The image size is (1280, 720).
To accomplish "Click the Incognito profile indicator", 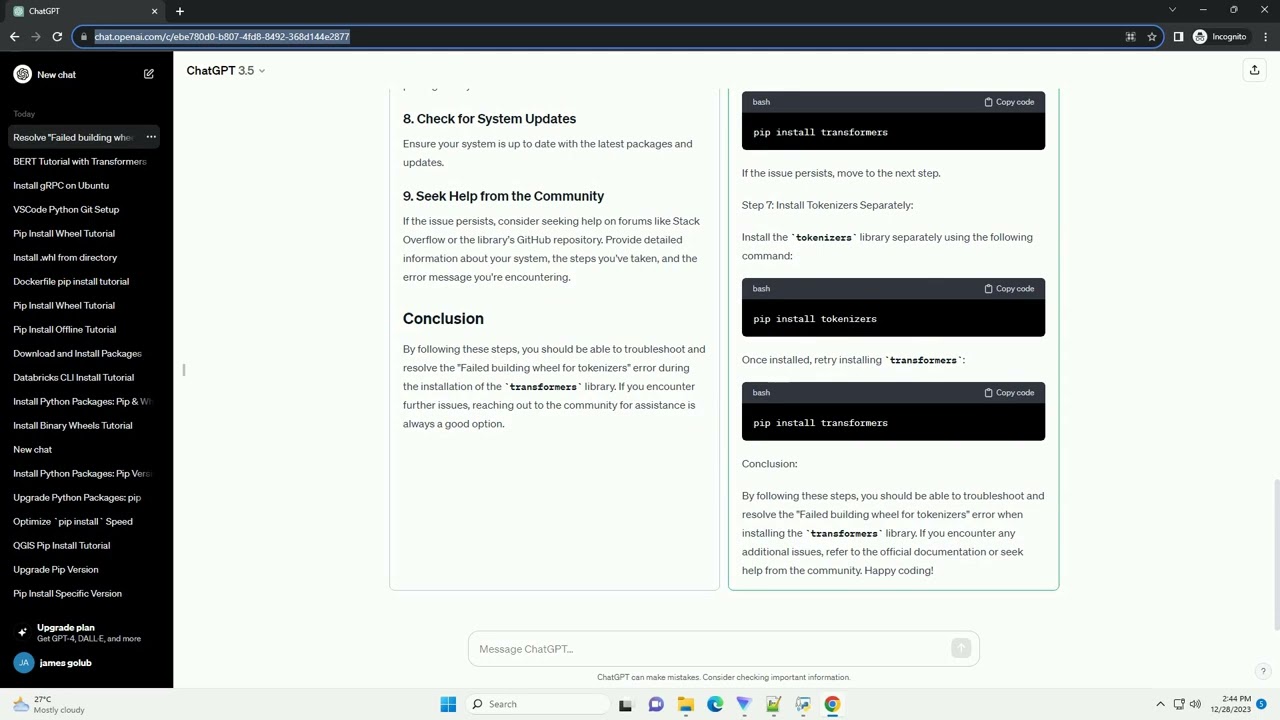I will pos(1220,37).
